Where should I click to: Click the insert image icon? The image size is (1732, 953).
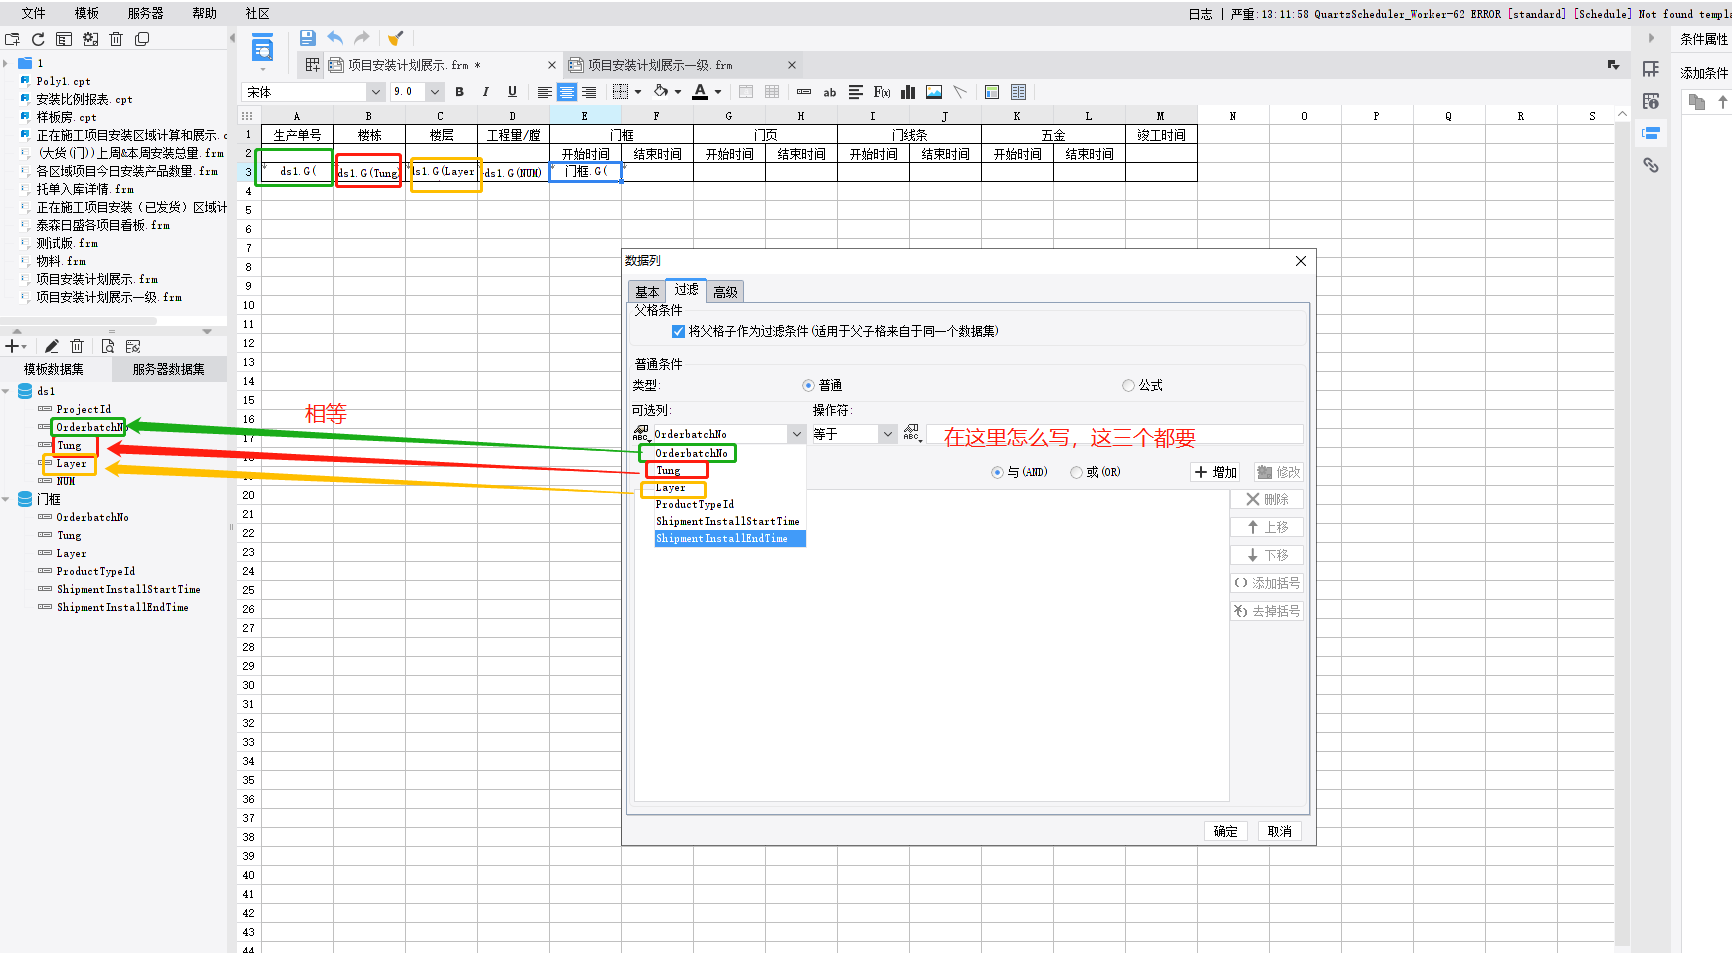934,92
